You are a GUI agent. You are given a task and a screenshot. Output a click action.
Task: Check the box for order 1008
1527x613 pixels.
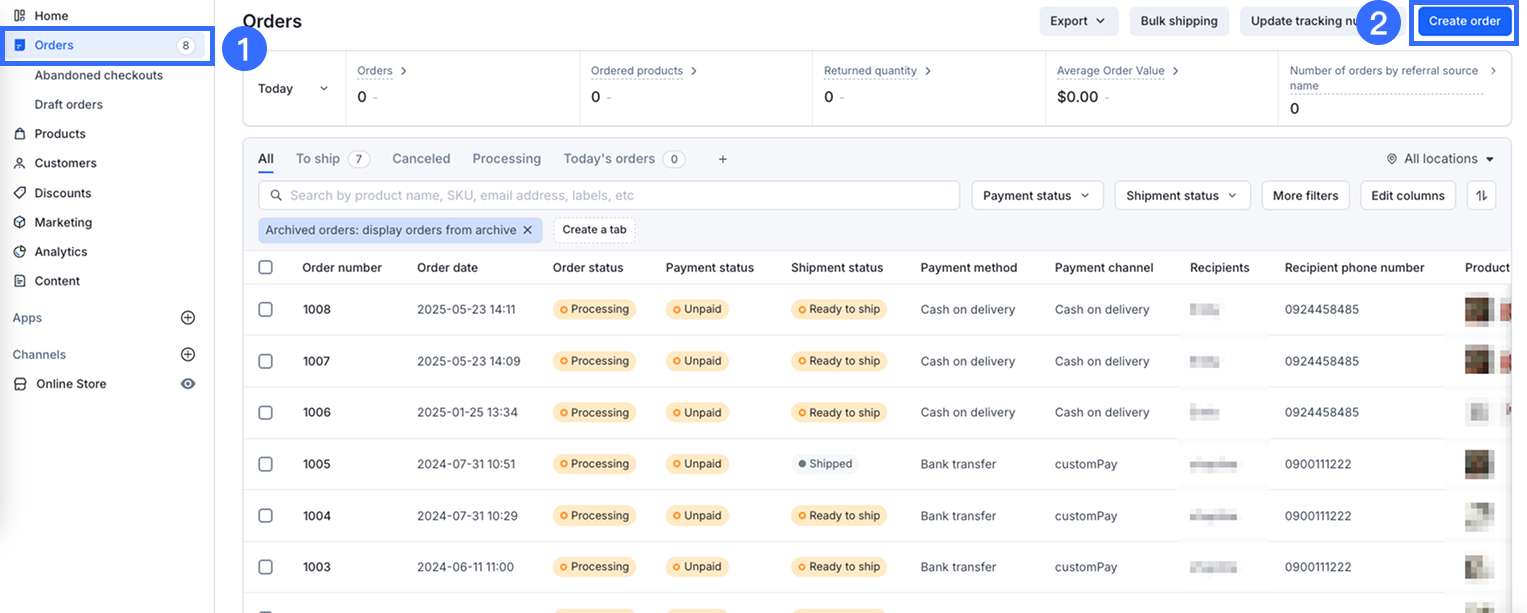tap(265, 310)
